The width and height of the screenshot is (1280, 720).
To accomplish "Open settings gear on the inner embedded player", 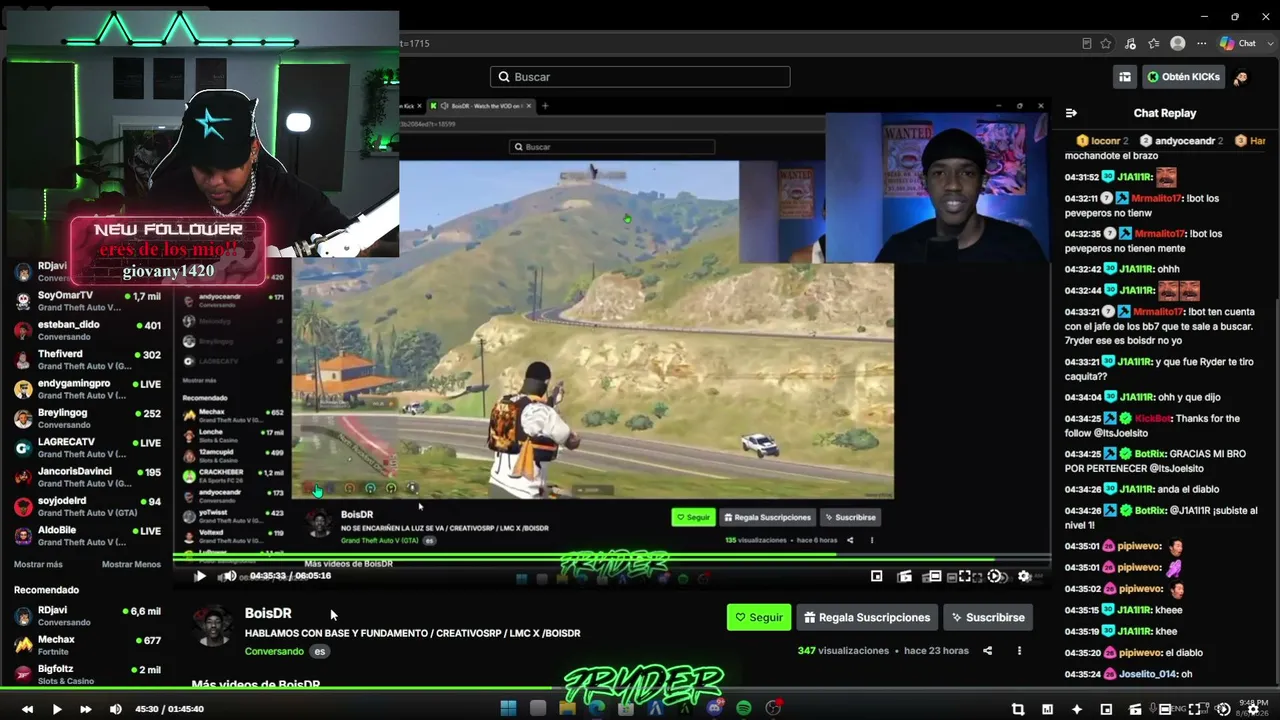I will 1024,576.
